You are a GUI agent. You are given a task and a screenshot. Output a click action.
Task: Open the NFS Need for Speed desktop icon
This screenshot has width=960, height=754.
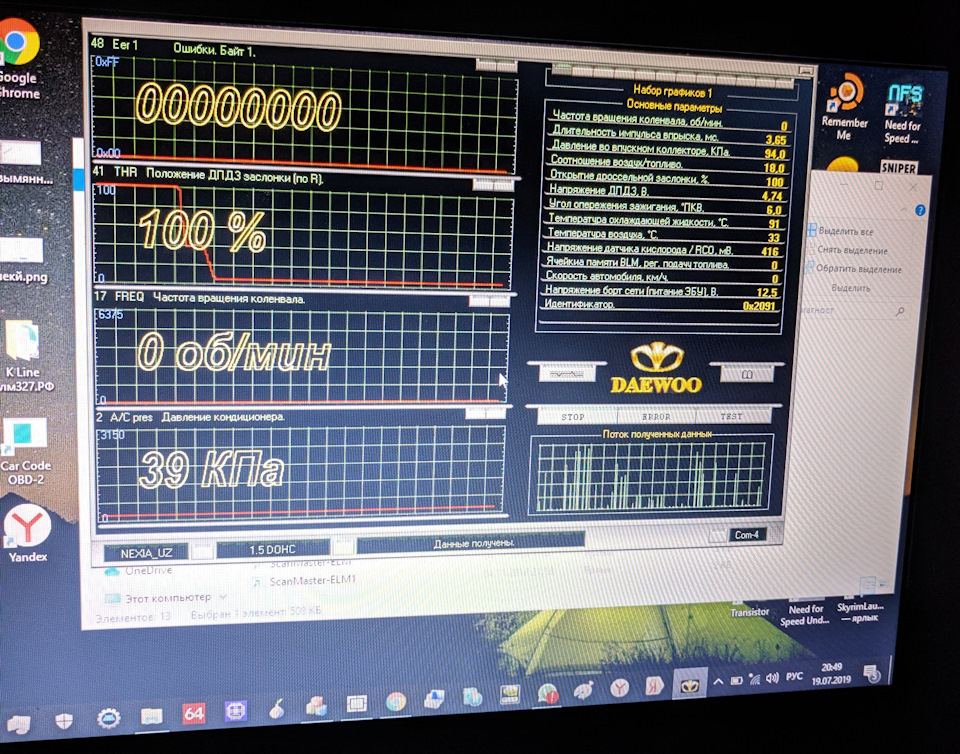click(x=902, y=114)
